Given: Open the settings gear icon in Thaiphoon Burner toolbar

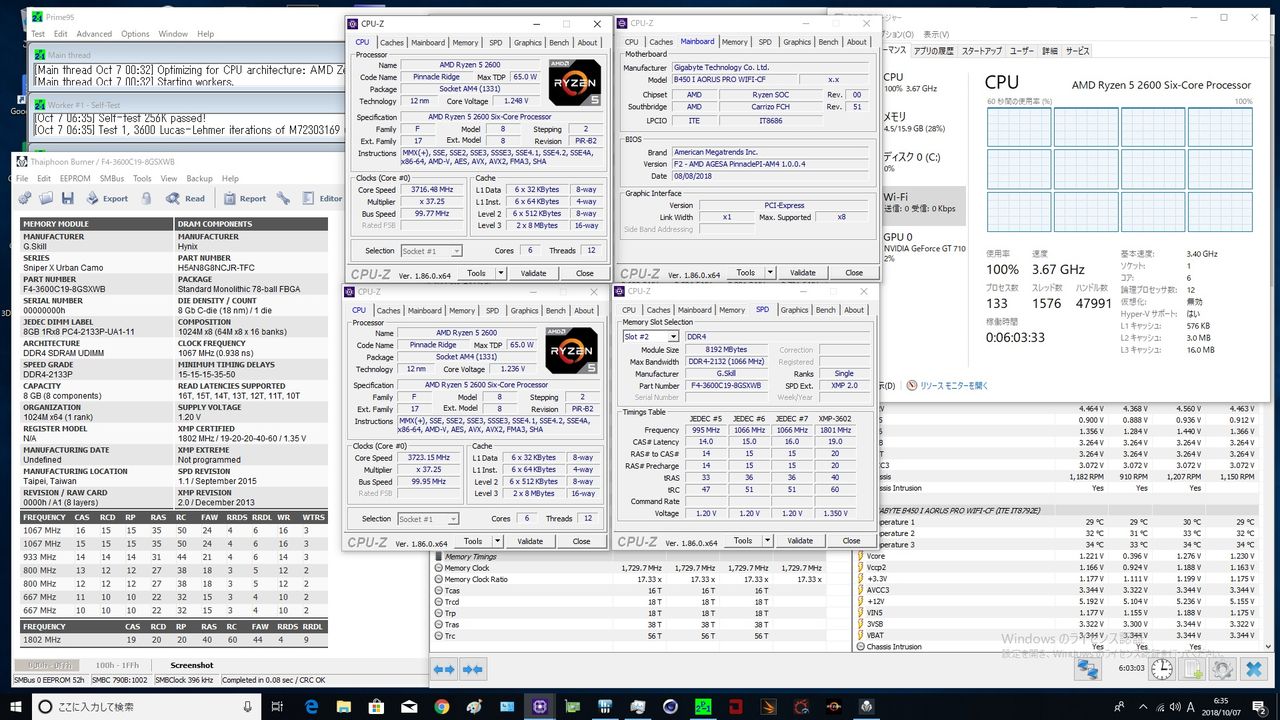Looking at the screenshot, I should tap(25, 198).
